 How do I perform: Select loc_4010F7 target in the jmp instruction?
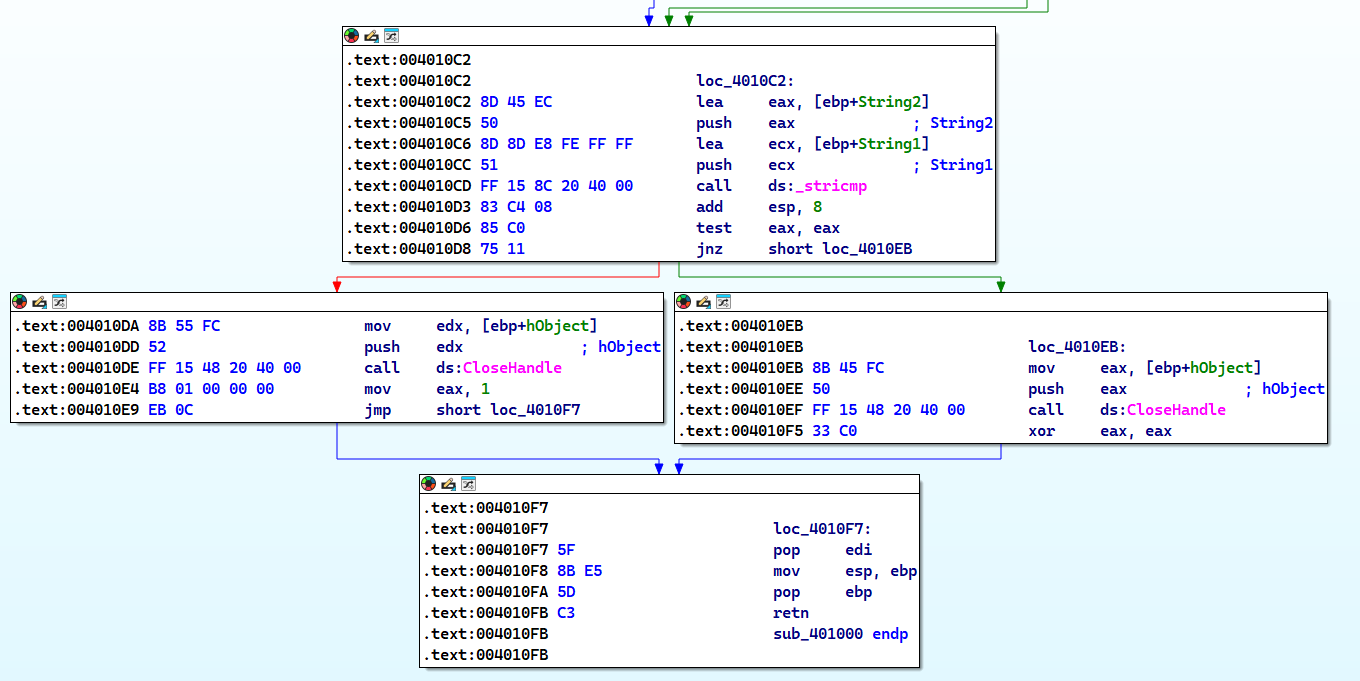pyautogui.click(x=538, y=410)
